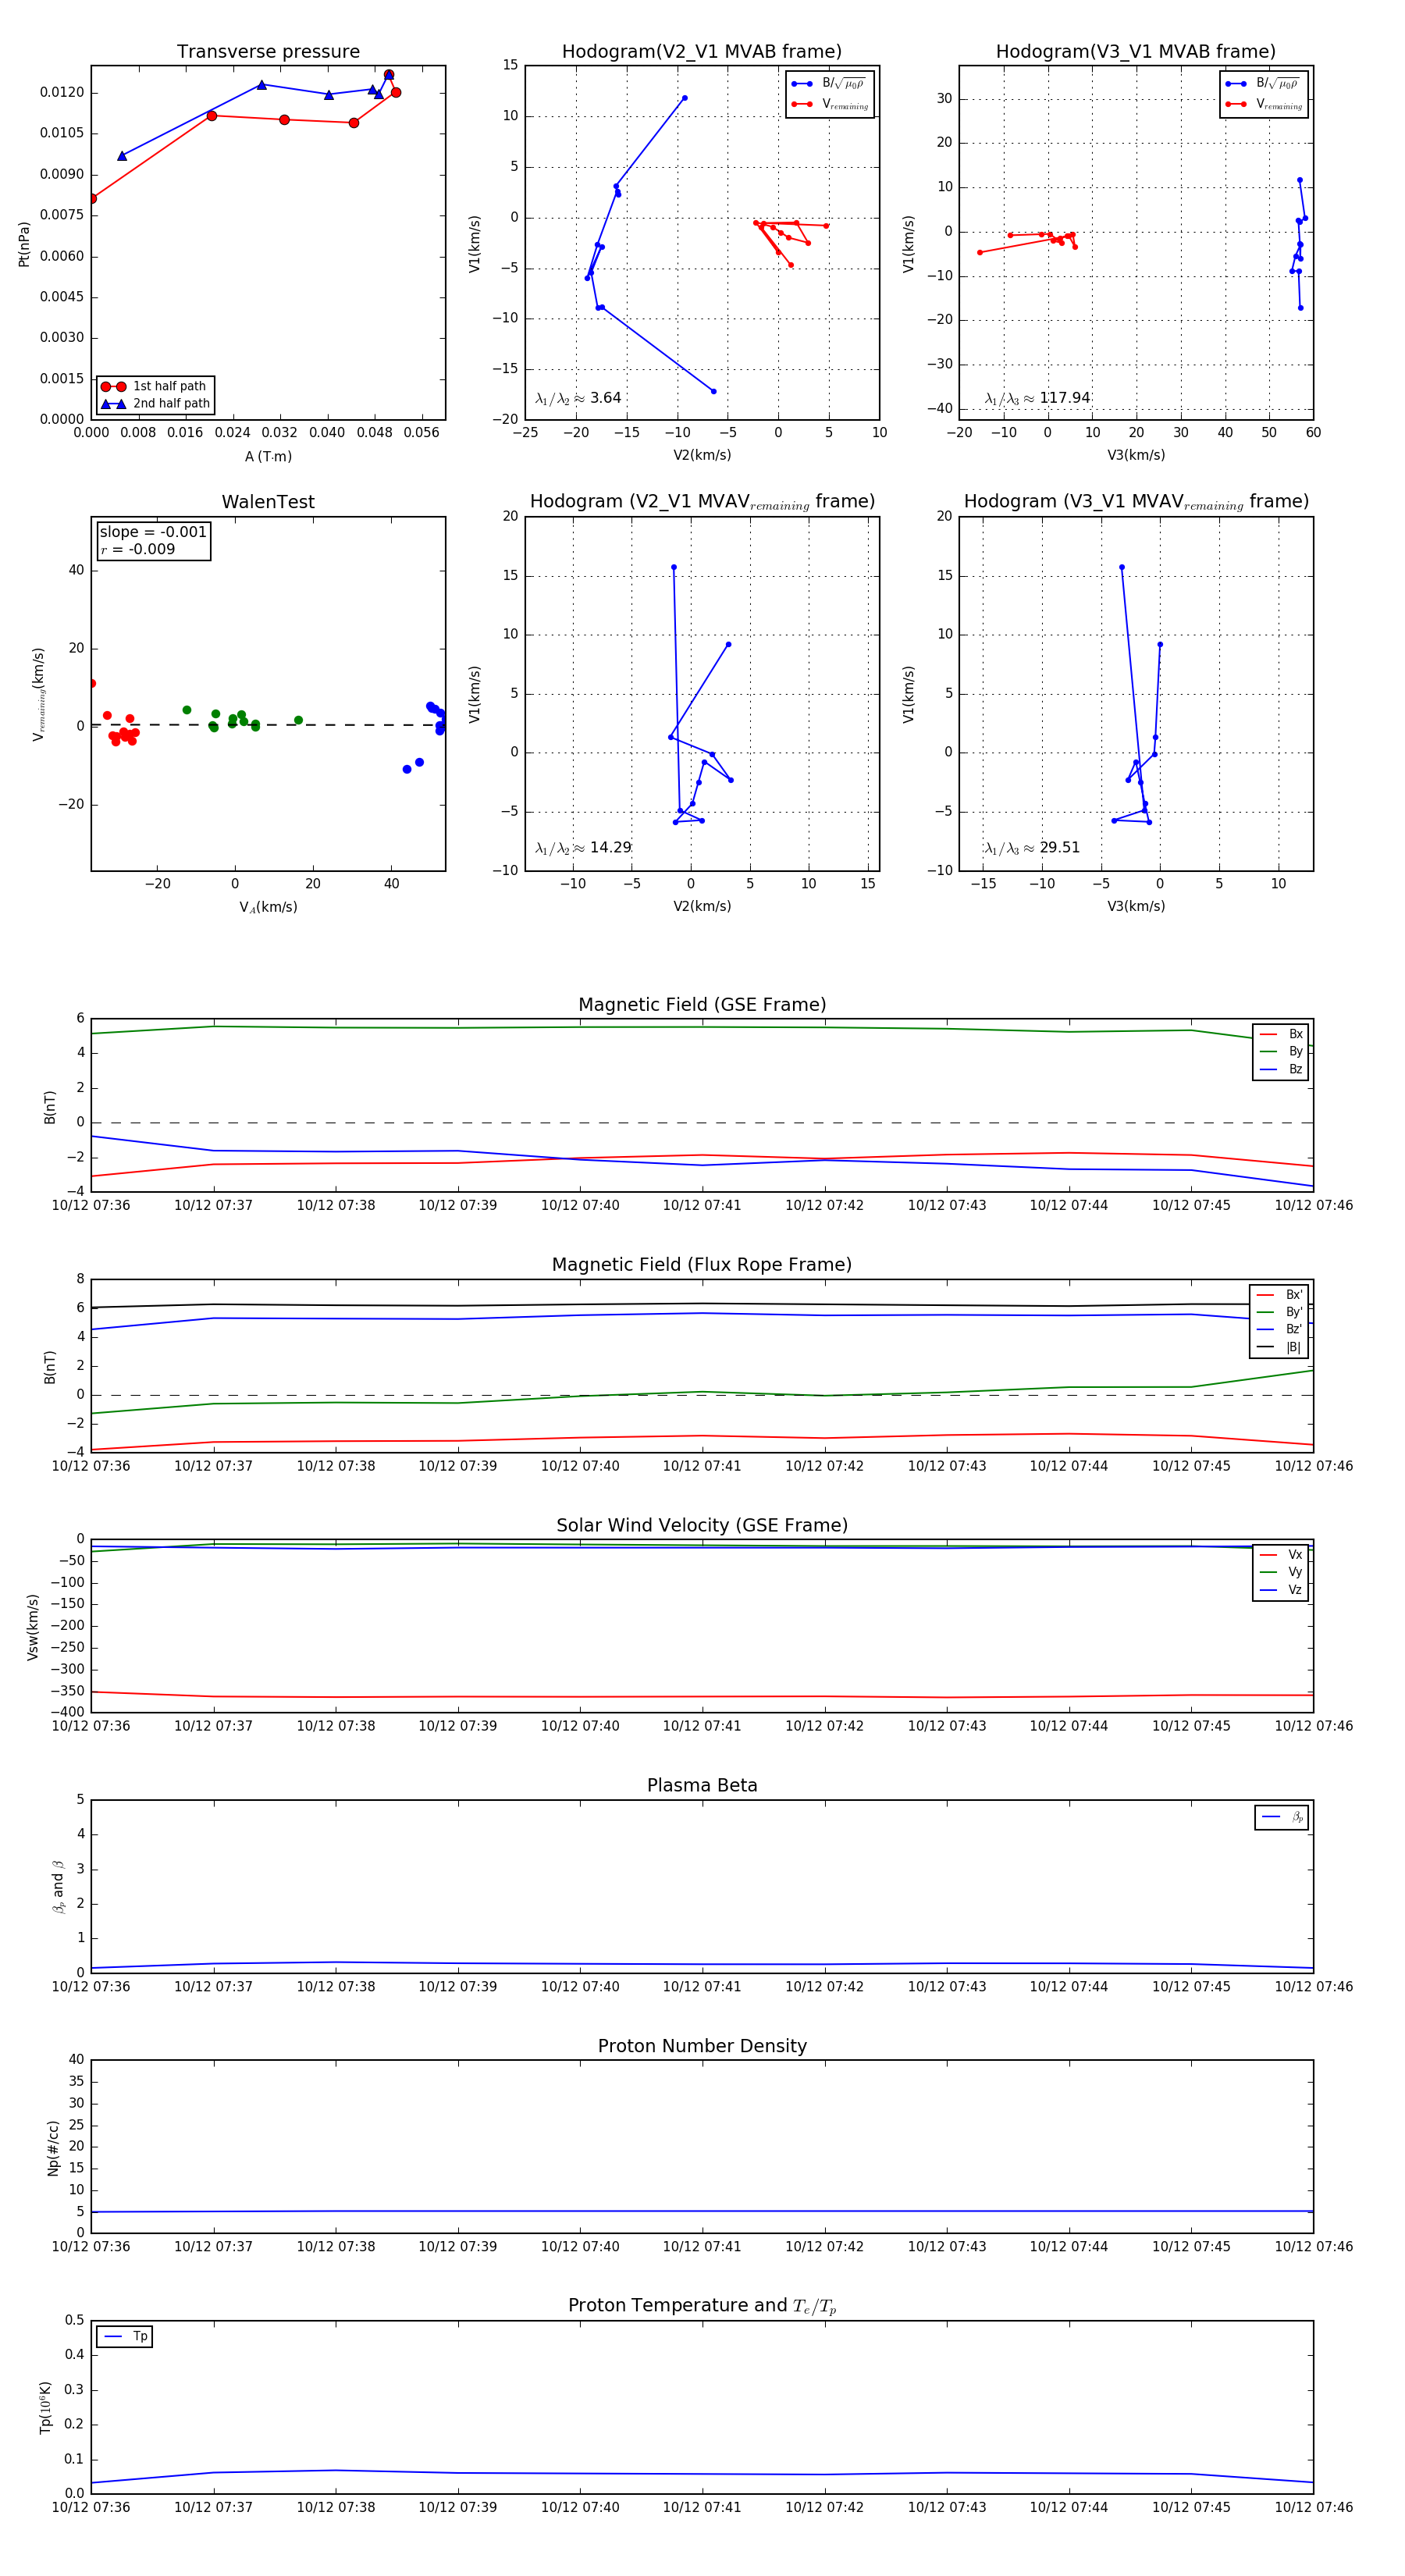Screen dimensions: 1405x2576
Task: Click the 'Tp(10^6K)' y-axis label
Action: [45, 2407]
